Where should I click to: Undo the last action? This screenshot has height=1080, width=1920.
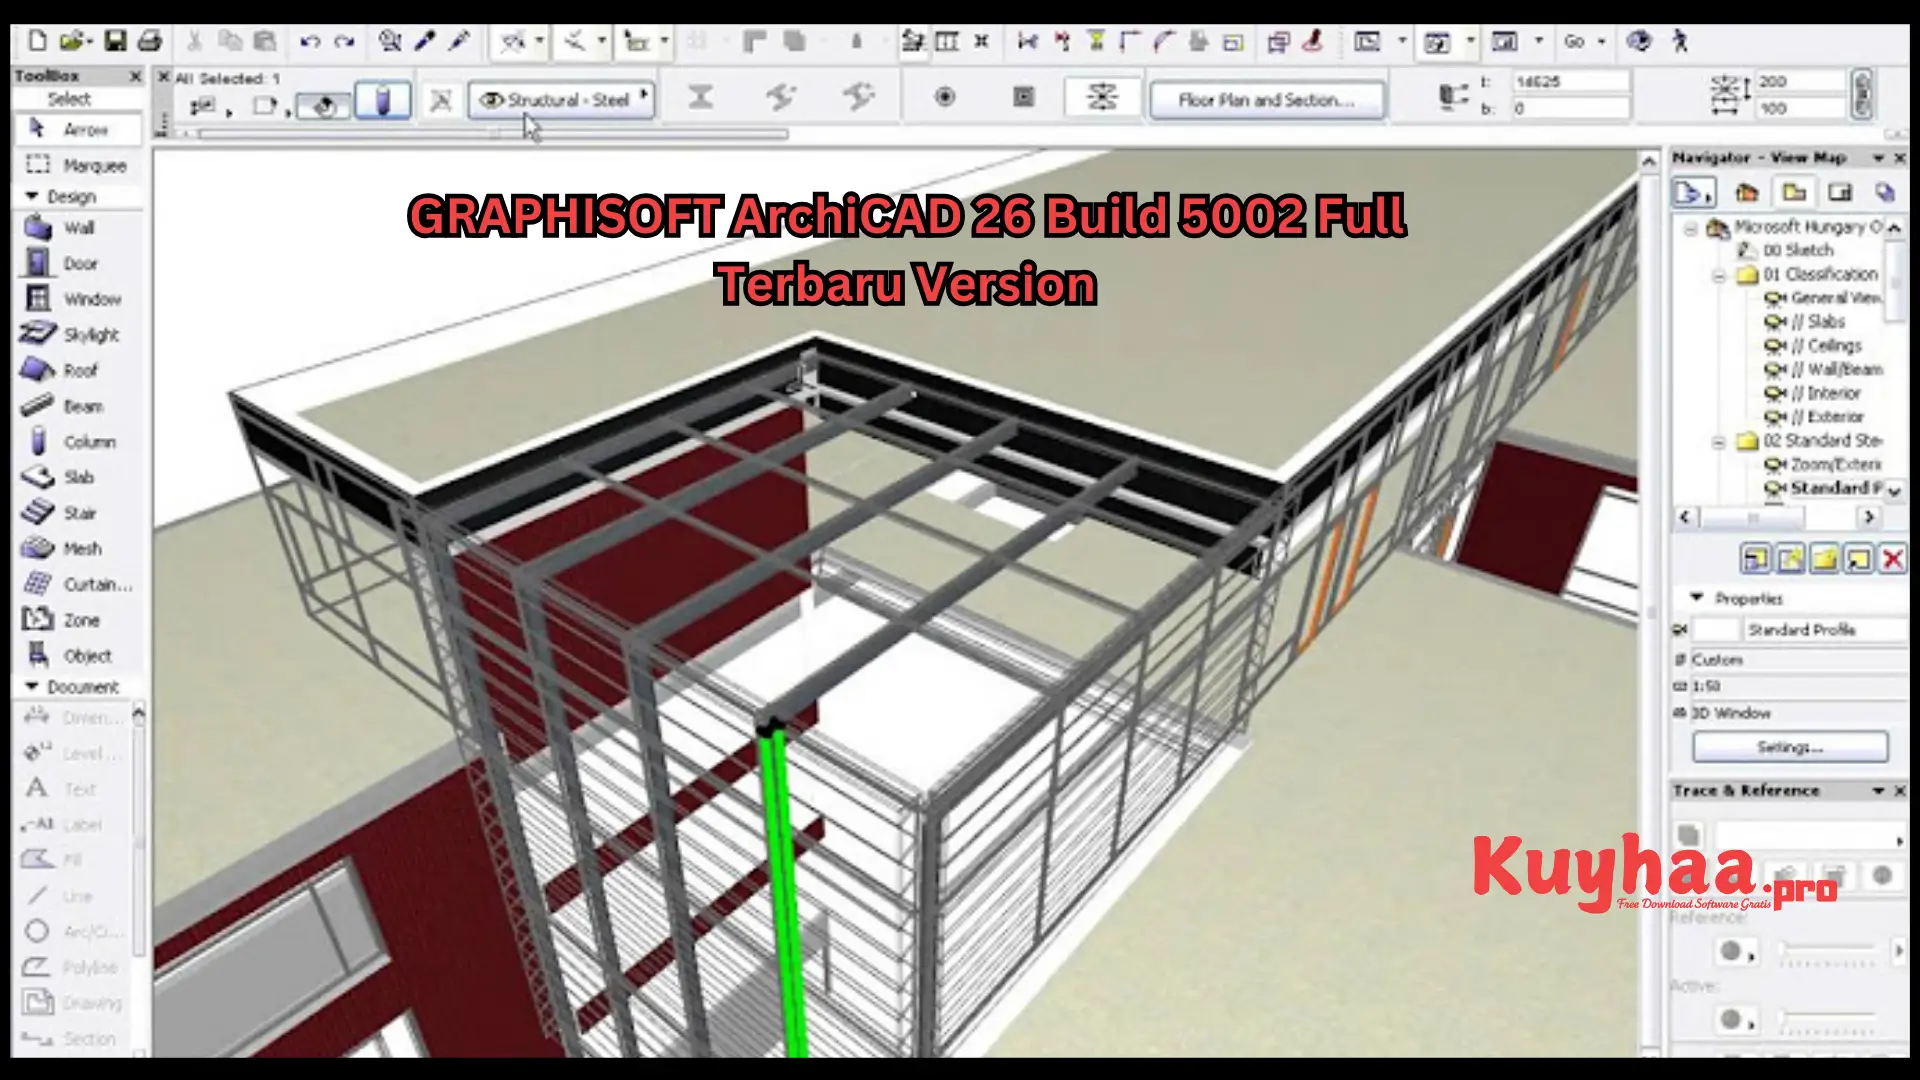(x=309, y=41)
